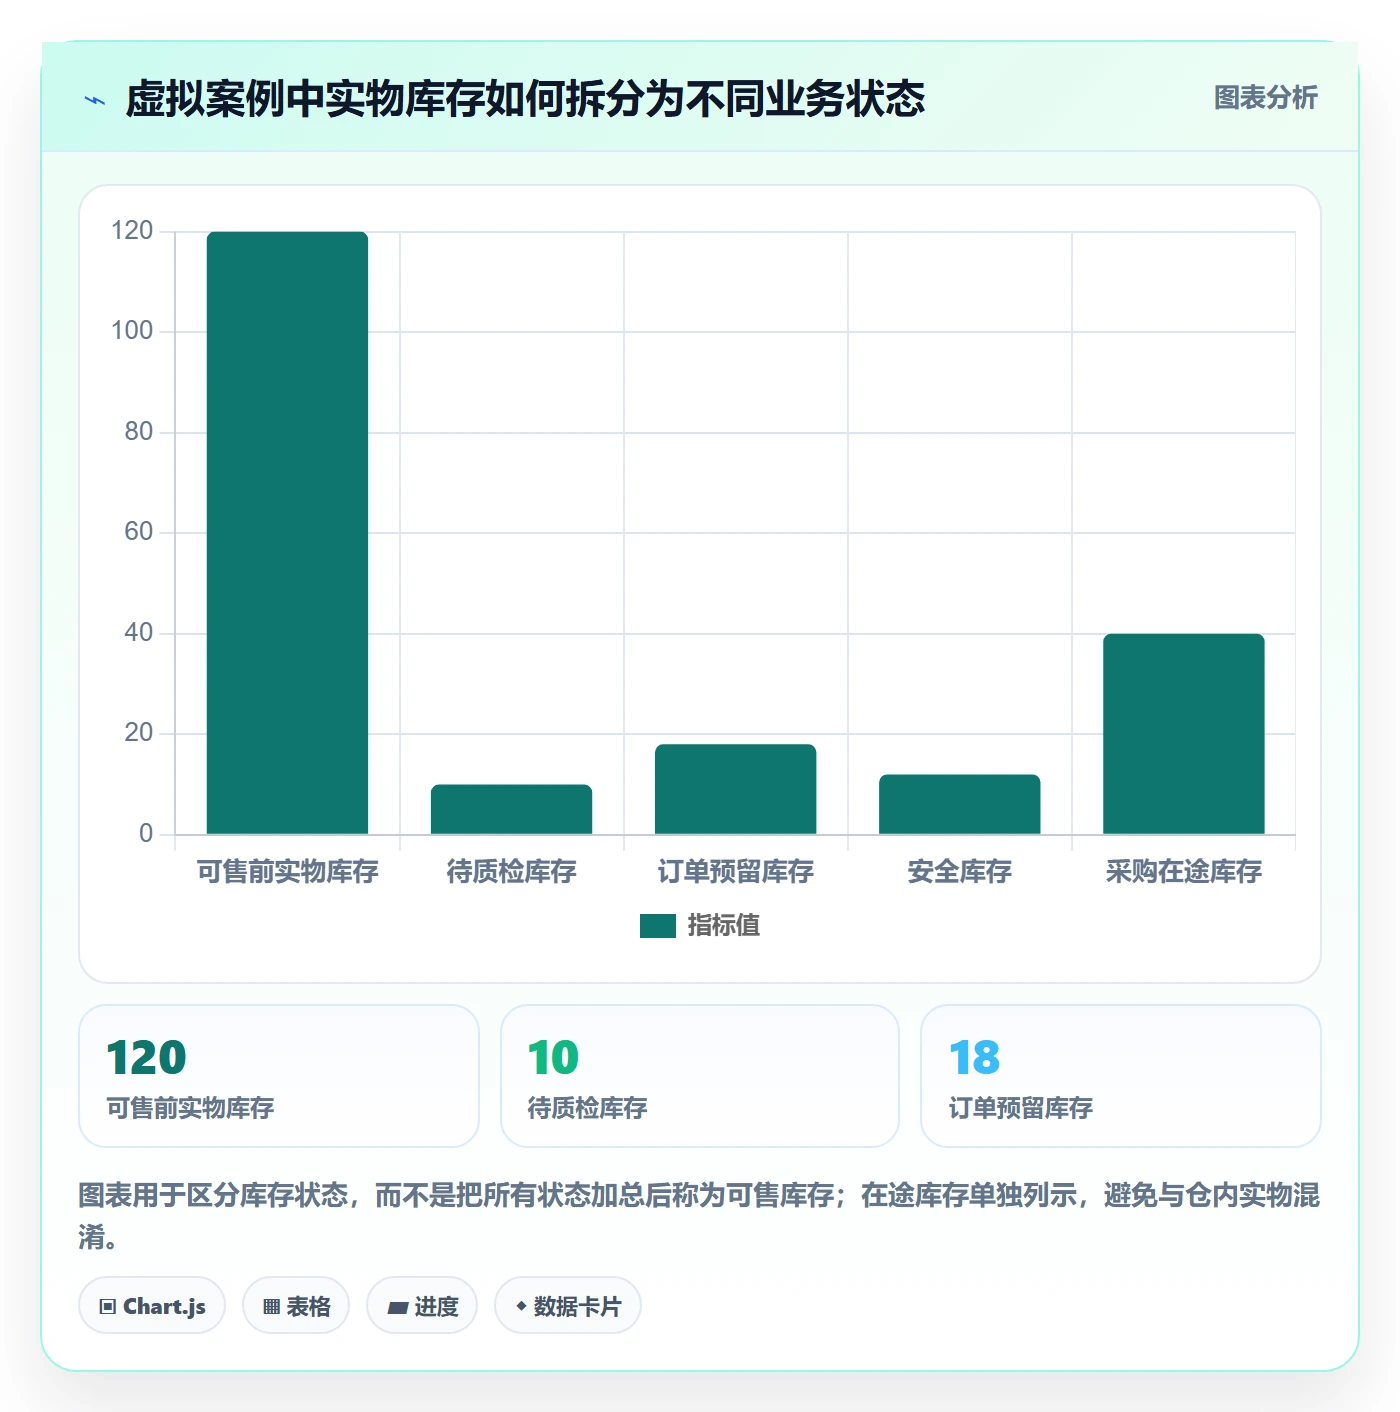Click the y-axis value 40

(138, 633)
